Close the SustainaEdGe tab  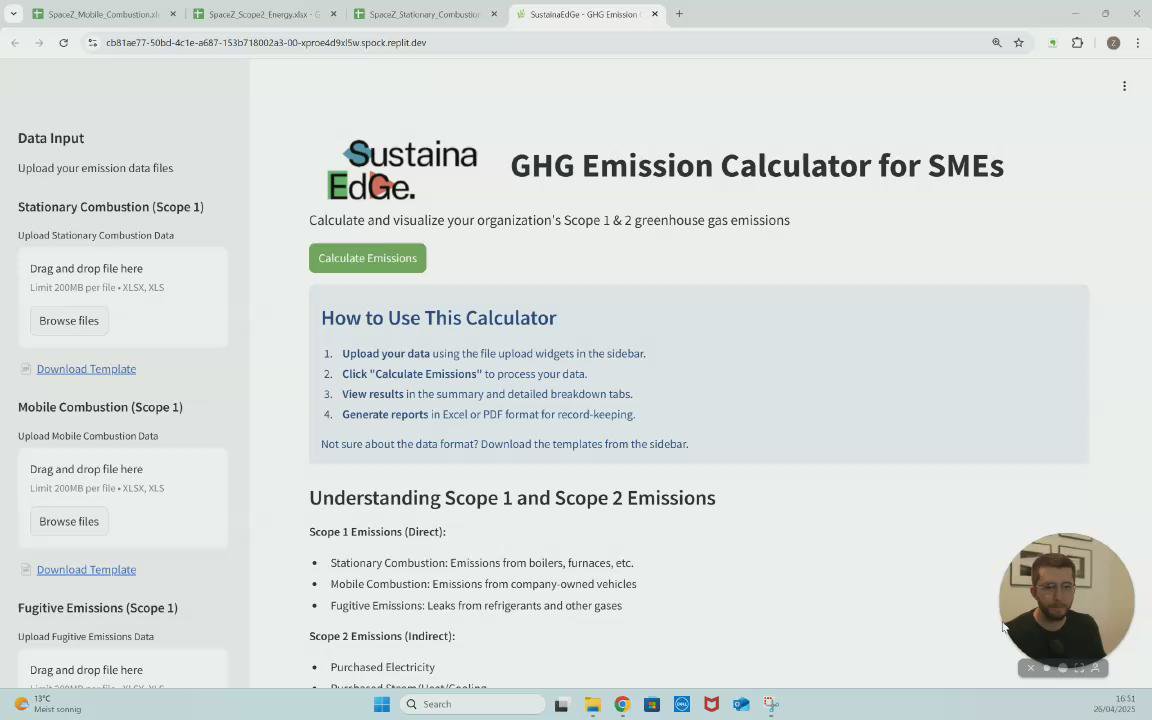(x=655, y=14)
